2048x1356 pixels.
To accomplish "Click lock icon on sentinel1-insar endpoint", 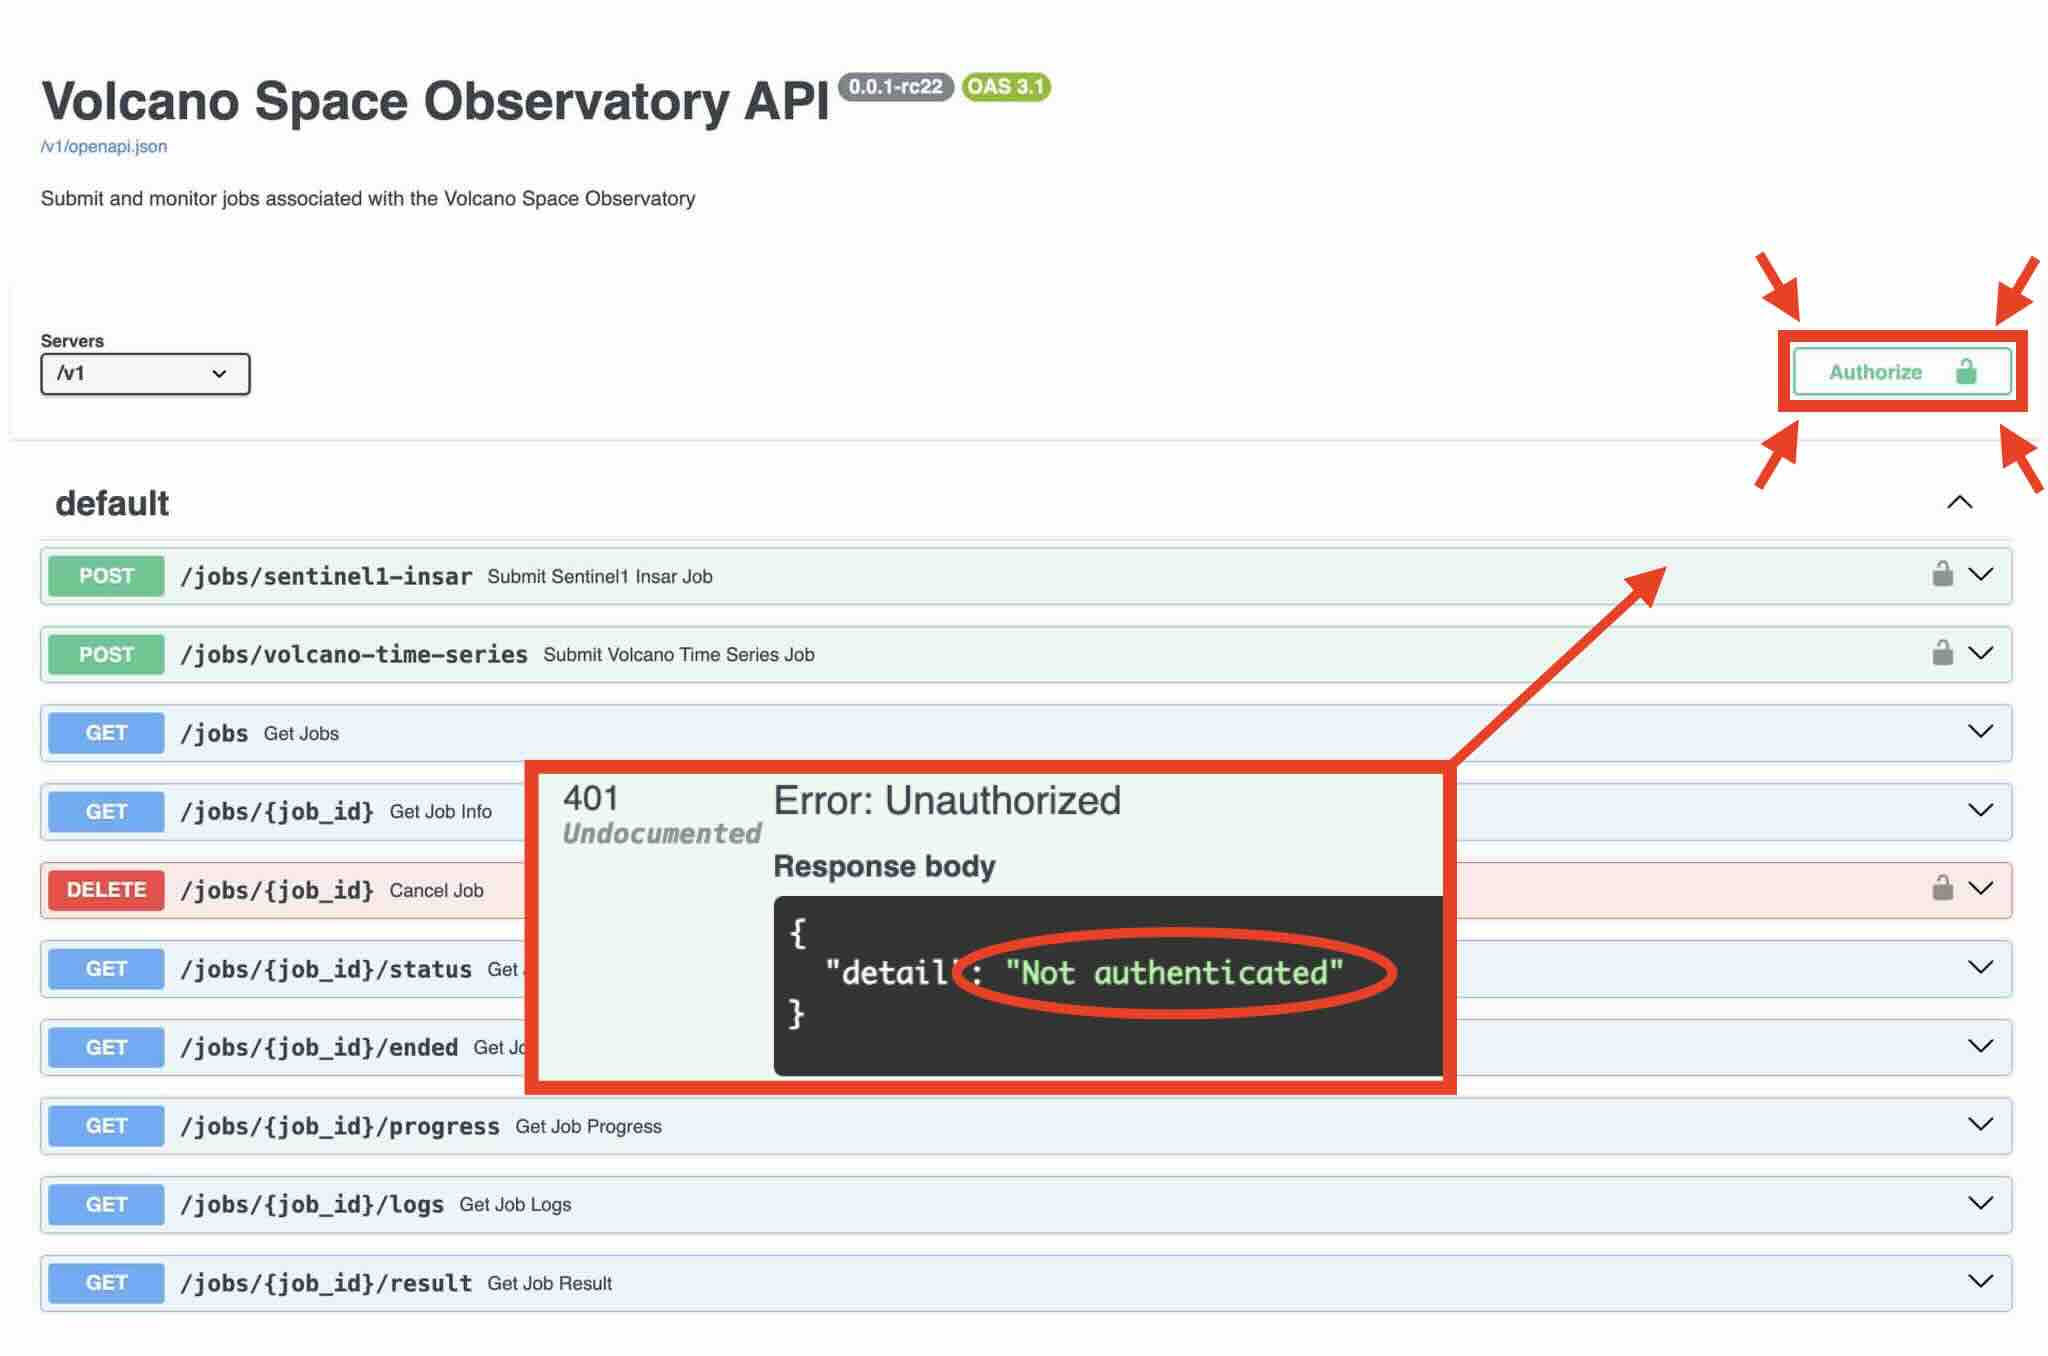I will click(1941, 574).
